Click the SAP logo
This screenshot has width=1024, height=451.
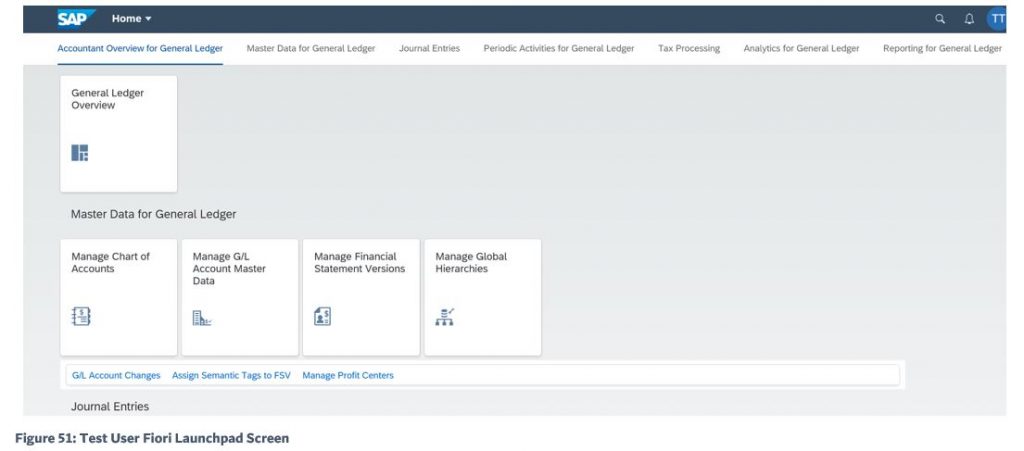coord(76,19)
